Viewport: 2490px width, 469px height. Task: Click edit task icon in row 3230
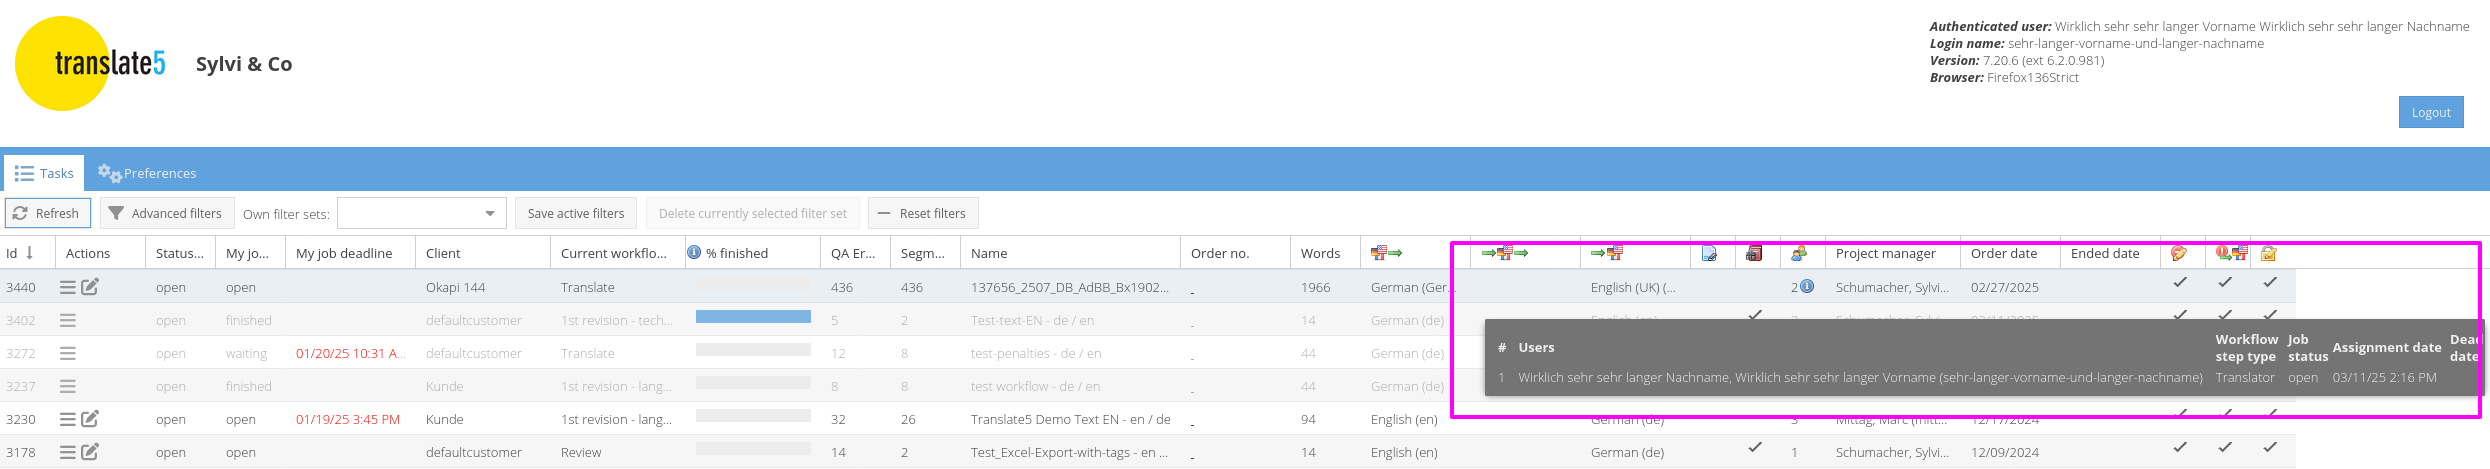90,419
